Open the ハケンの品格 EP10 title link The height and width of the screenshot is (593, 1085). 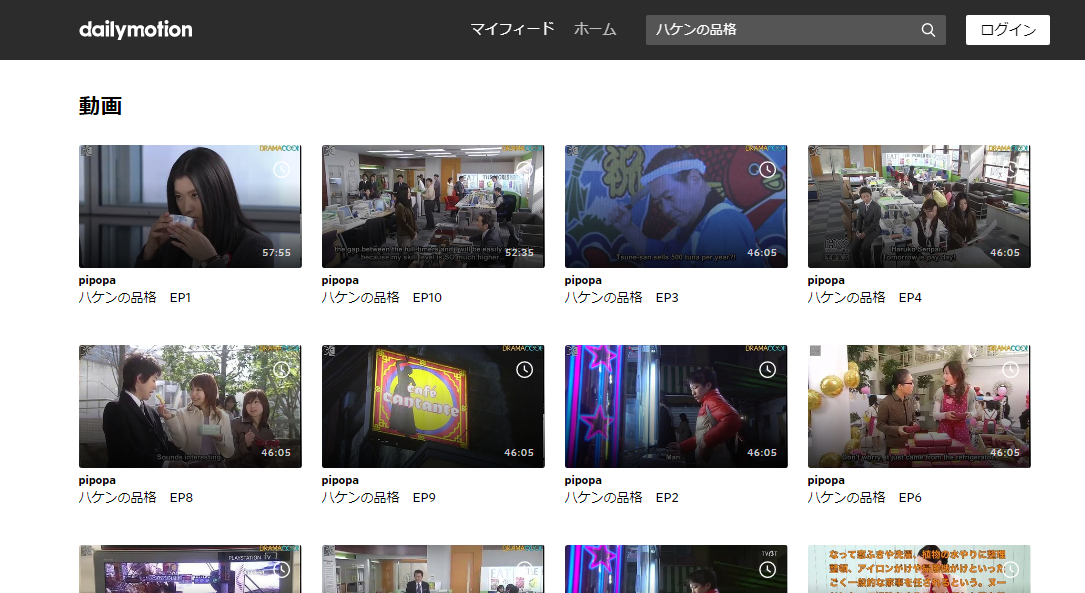(381, 298)
